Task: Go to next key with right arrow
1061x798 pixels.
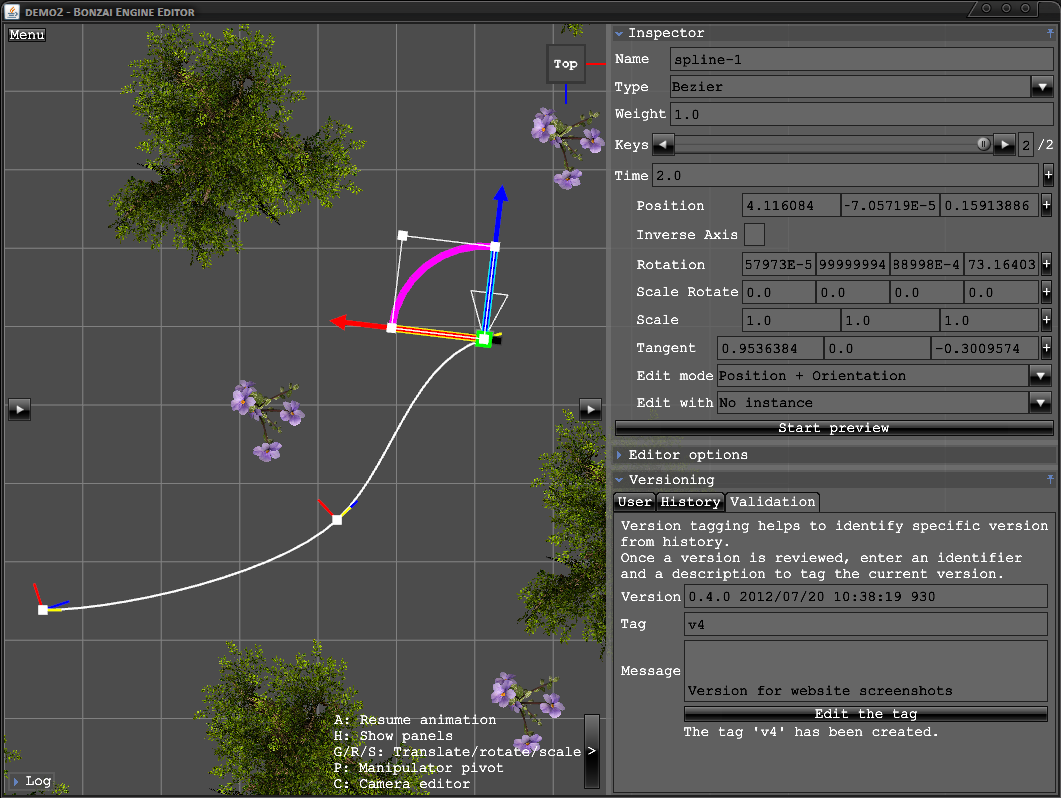Action: 1004,145
